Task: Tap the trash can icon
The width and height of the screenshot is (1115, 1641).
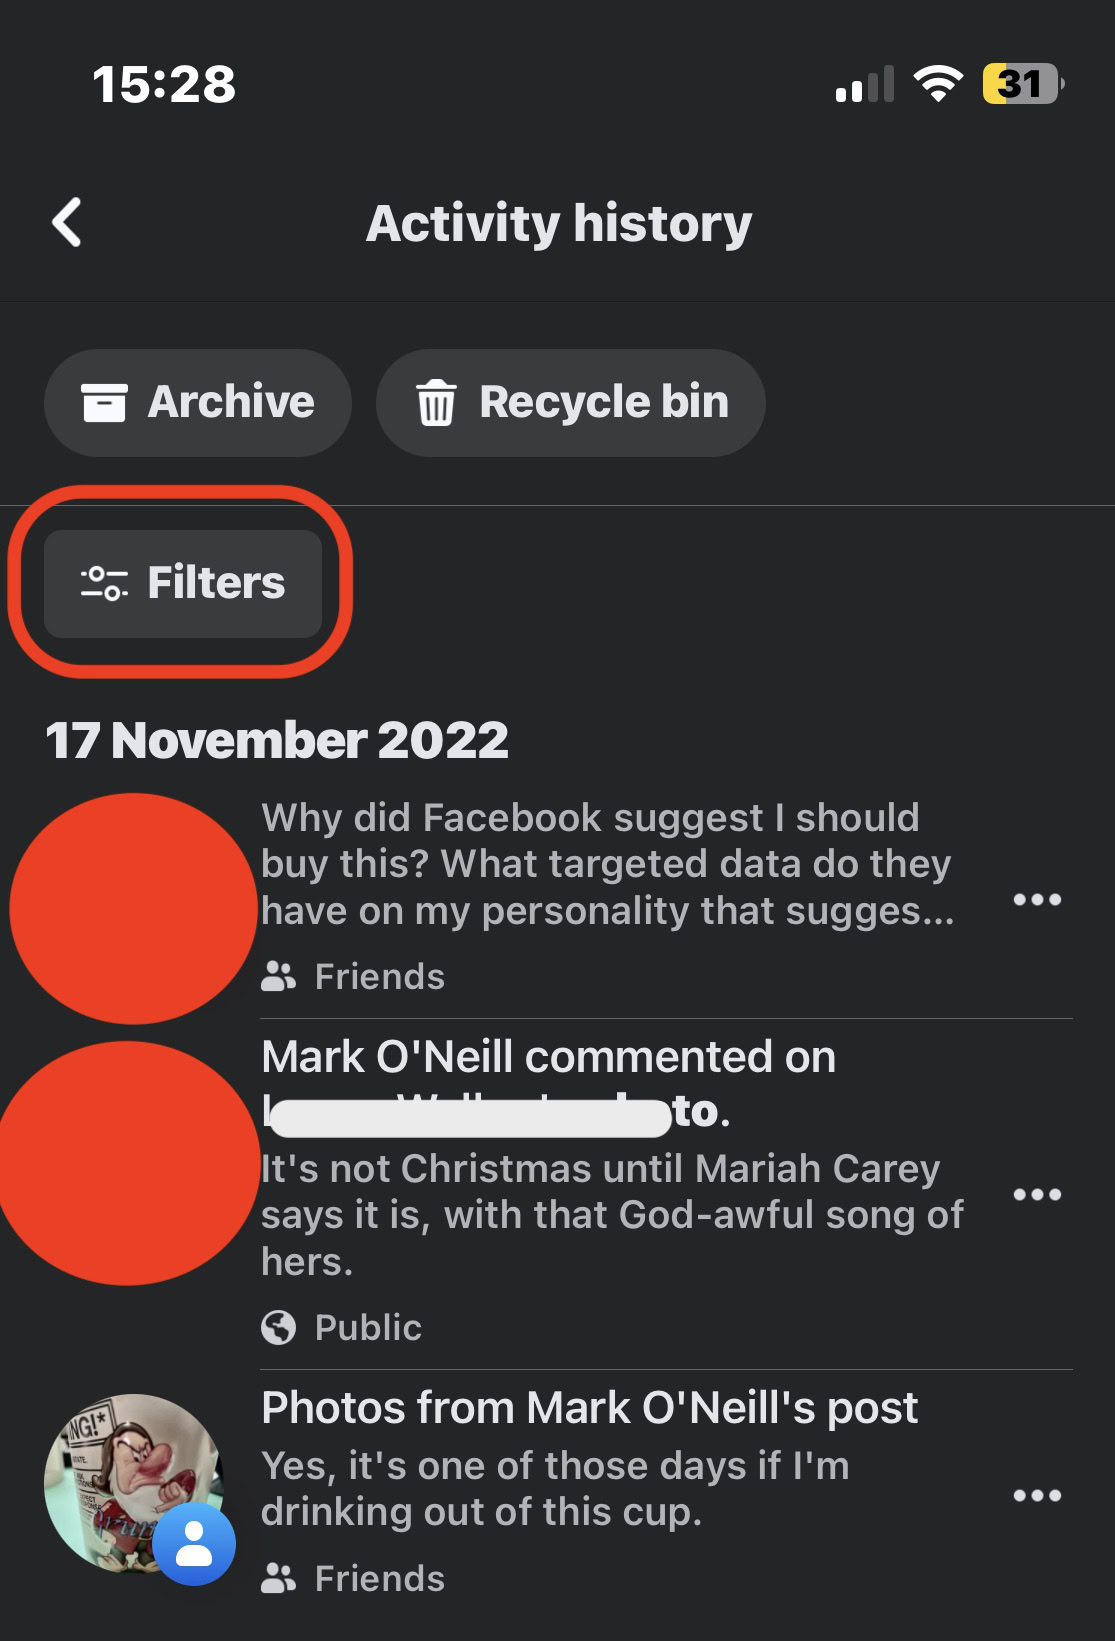Action: [436, 403]
